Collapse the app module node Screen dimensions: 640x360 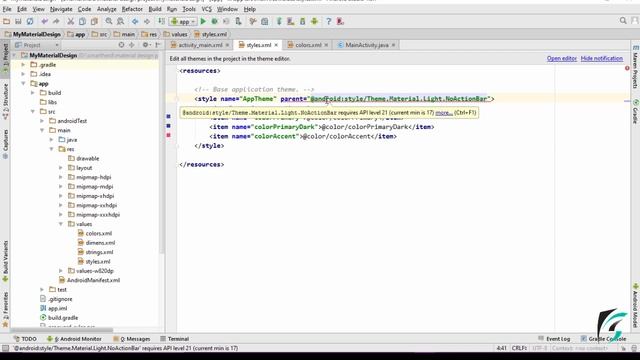[x=23, y=83]
